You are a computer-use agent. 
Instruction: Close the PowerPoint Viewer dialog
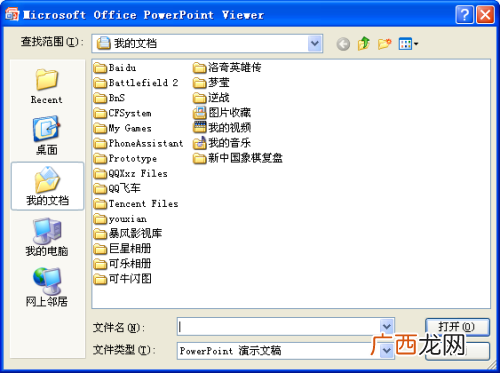485,15
